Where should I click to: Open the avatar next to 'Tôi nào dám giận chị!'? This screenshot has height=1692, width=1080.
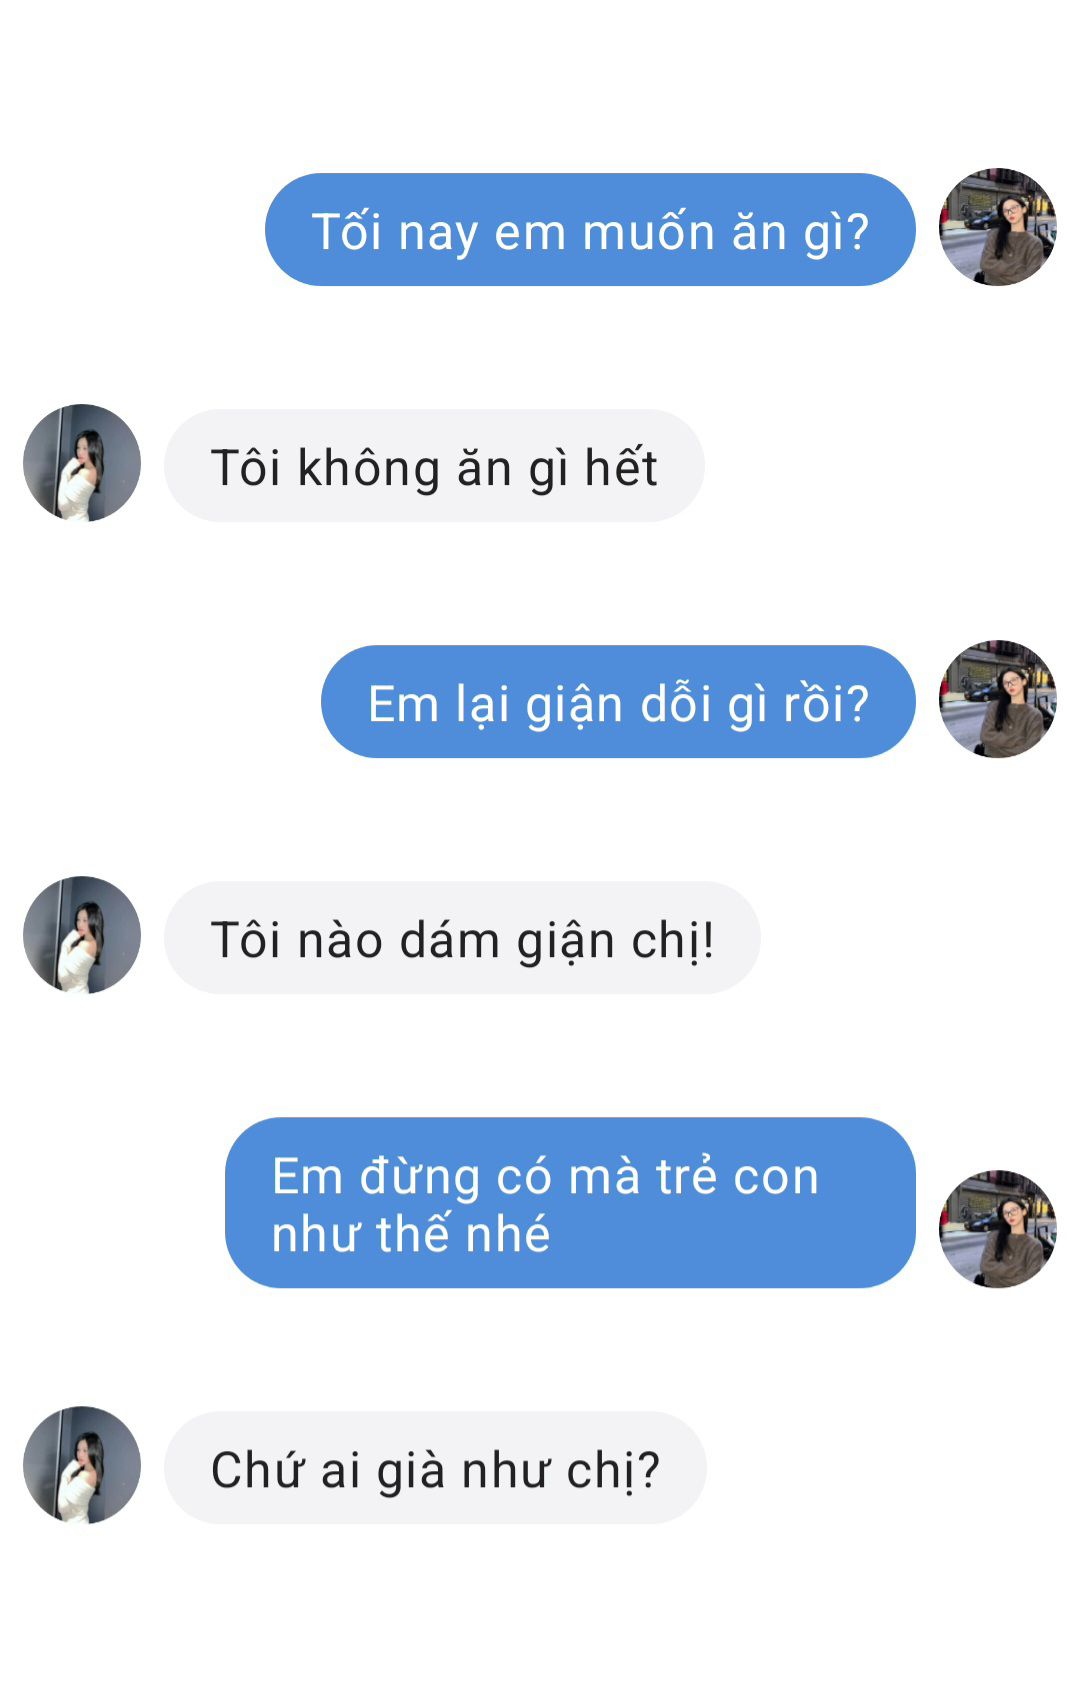[x=82, y=935]
